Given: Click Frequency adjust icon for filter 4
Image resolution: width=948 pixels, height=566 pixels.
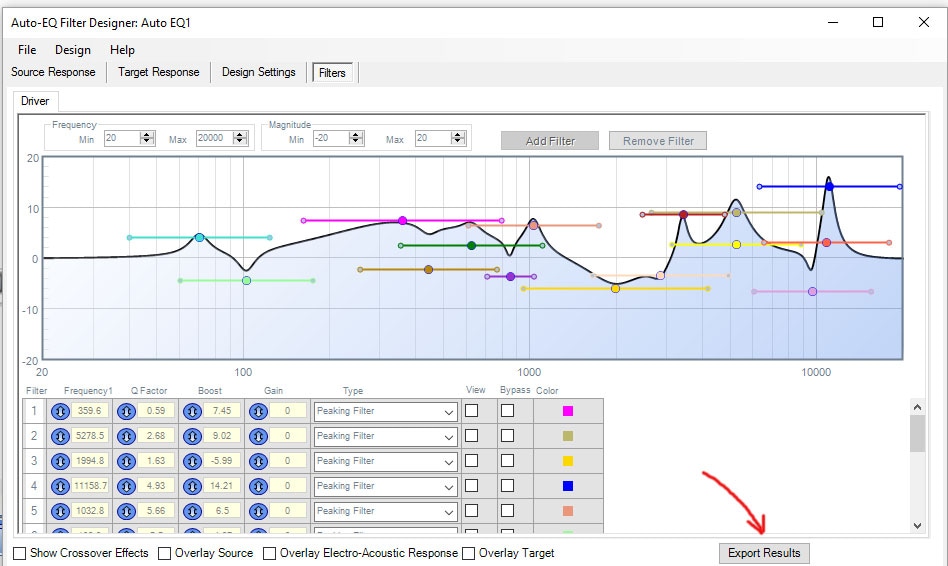Looking at the screenshot, I should point(60,486).
